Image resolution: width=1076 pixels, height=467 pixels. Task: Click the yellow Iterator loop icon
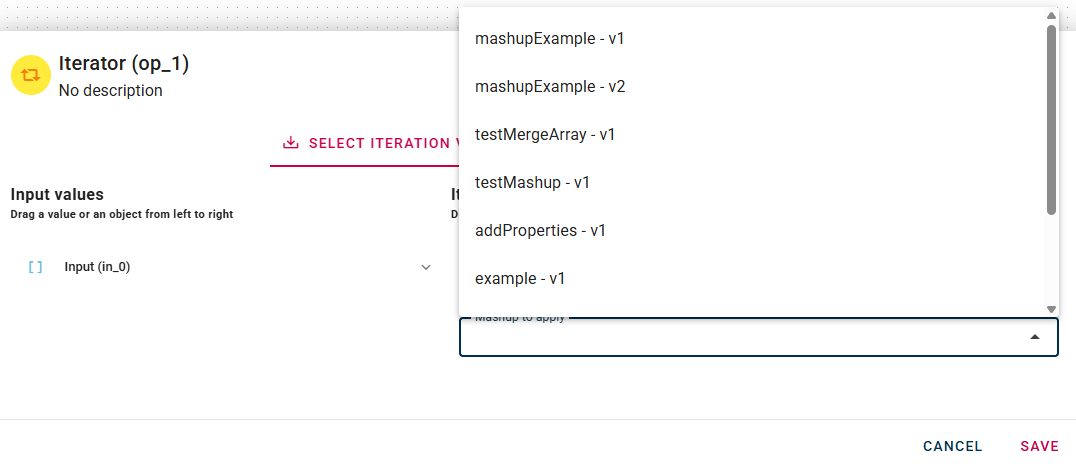point(31,75)
